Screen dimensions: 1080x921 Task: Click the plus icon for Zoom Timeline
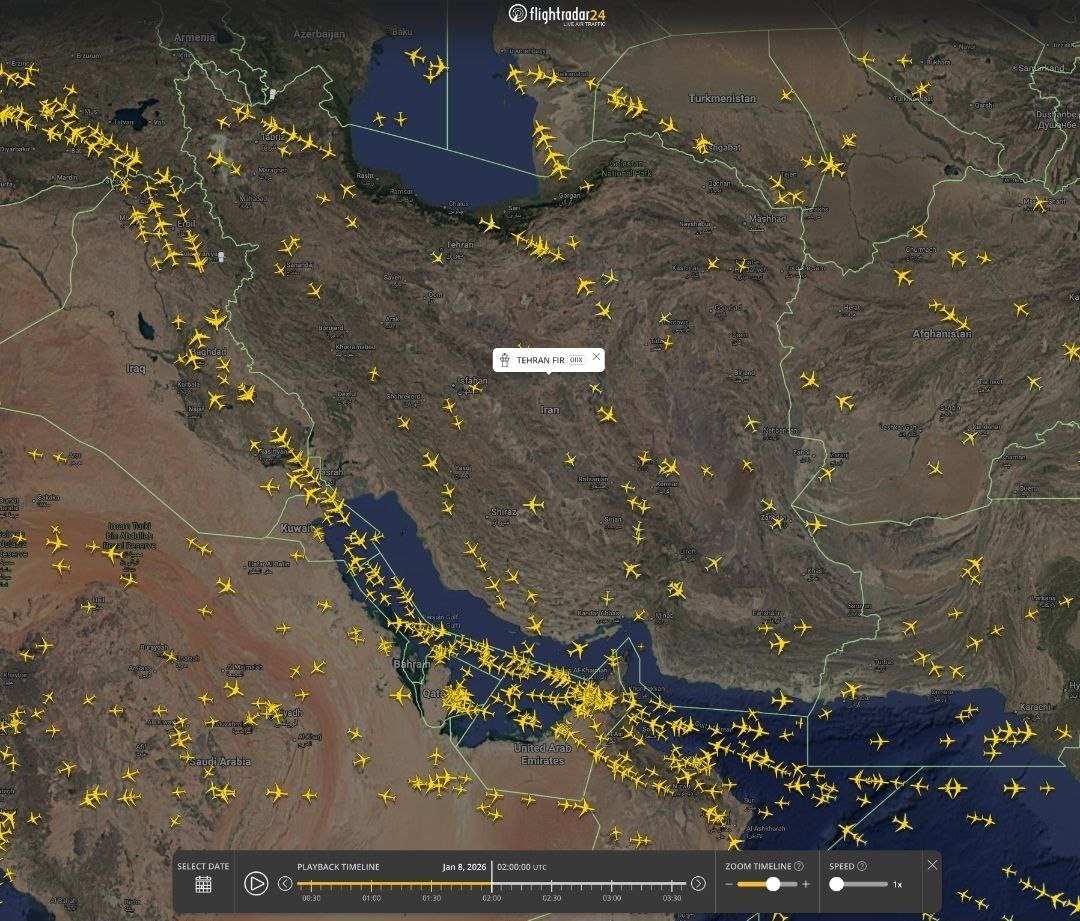[x=806, y=884]
